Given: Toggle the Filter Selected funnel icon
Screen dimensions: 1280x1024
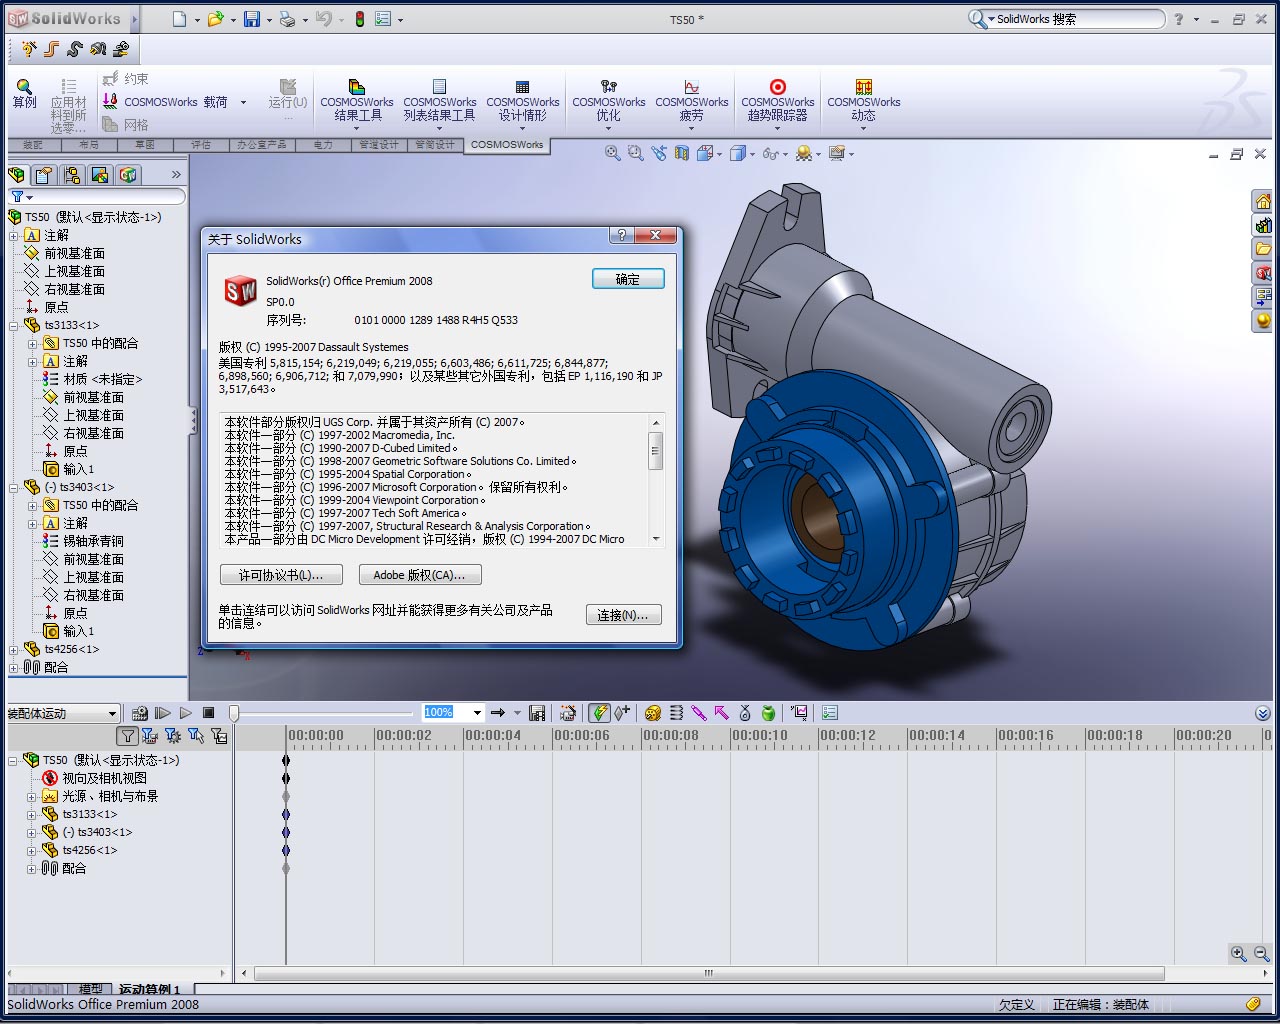Looking at the screenshot, I should click(196, 736).
